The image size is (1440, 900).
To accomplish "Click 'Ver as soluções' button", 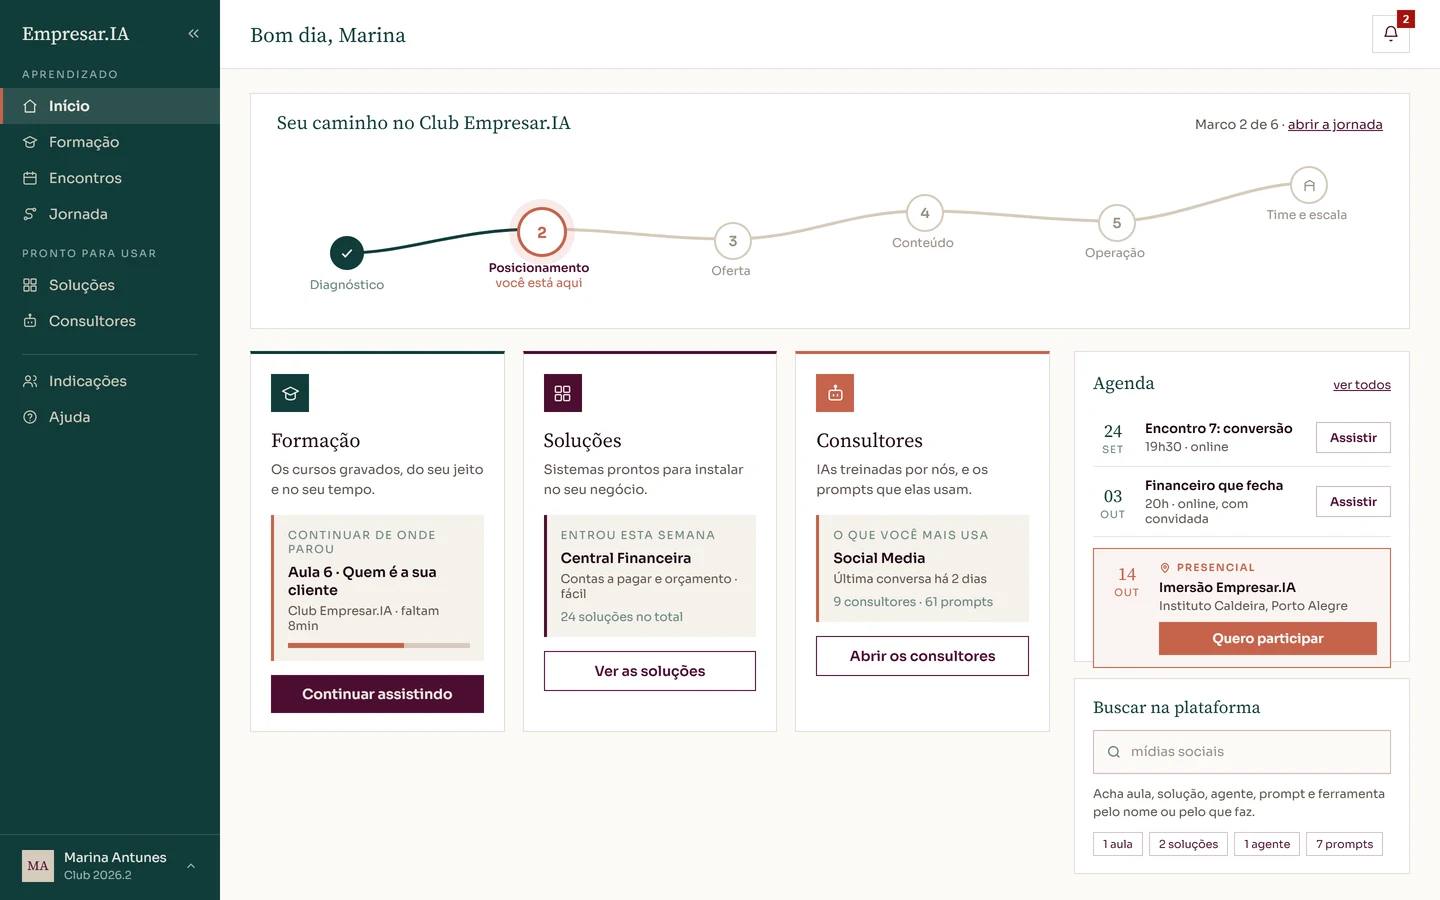I will point(650,671).
